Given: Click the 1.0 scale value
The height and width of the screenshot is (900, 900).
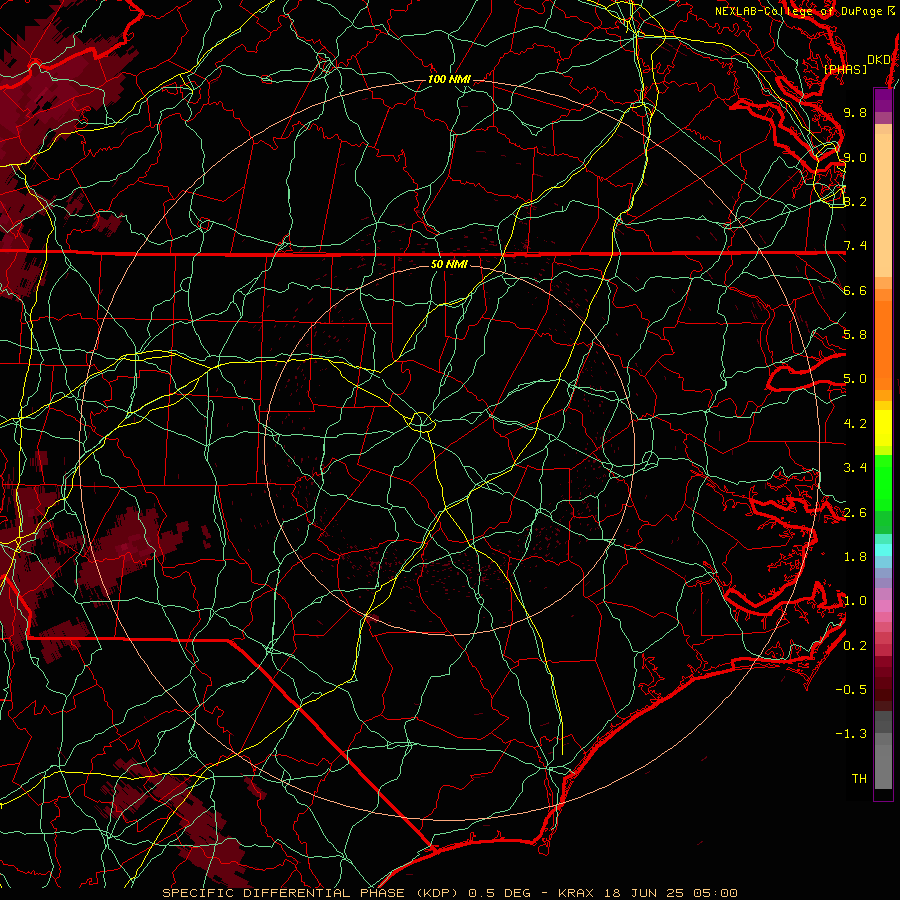Looking at the screenshot, I should [x=855, y=601].
